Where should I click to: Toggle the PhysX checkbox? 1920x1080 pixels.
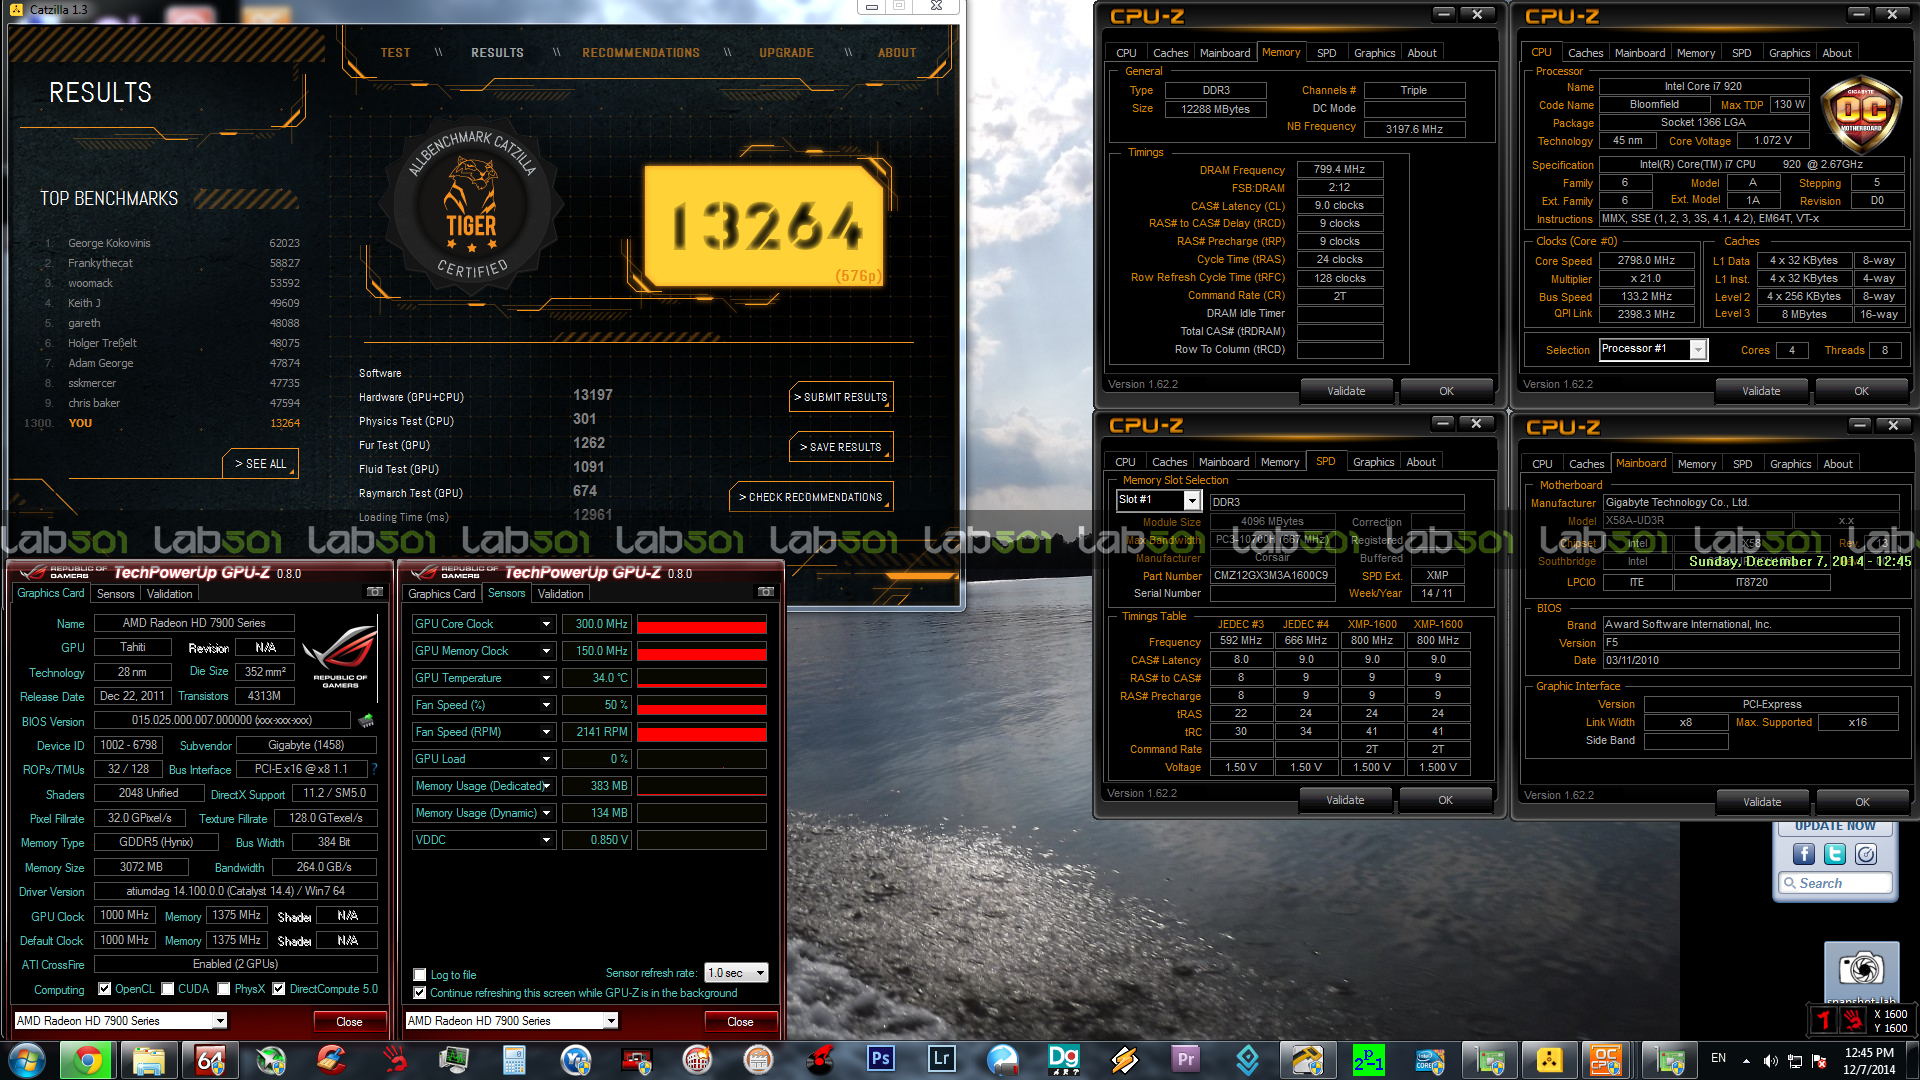(224, 989)
